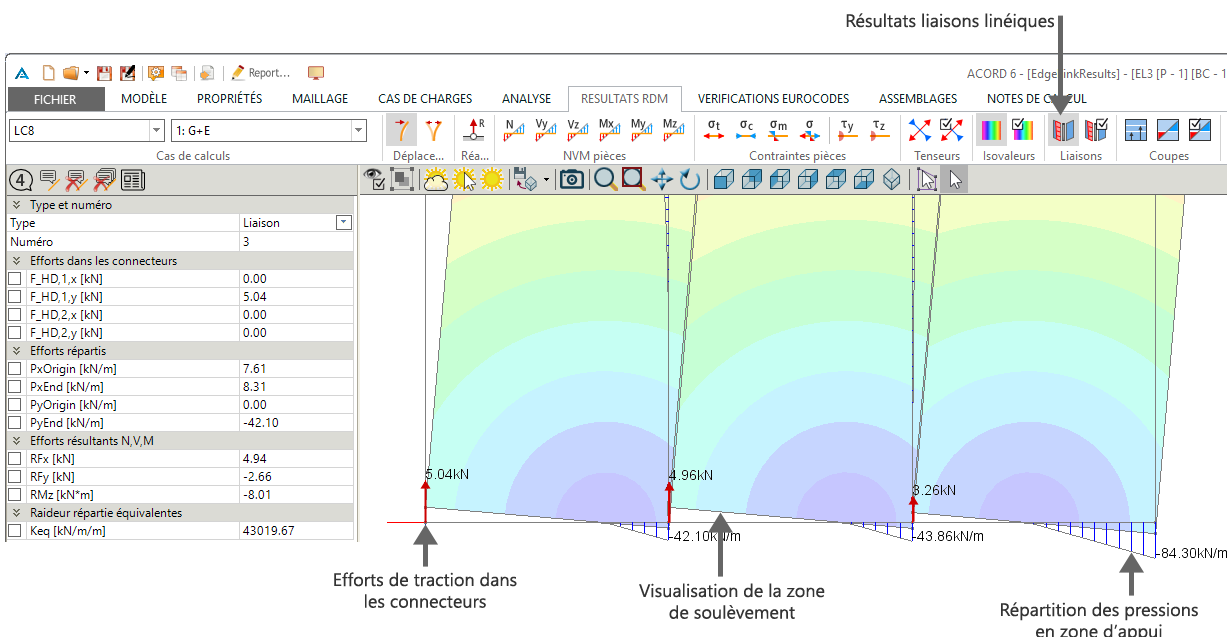This screenshot has width=1230, height=637.
Task: Show τy shear stress results
Action: click(x=847, y=129)
